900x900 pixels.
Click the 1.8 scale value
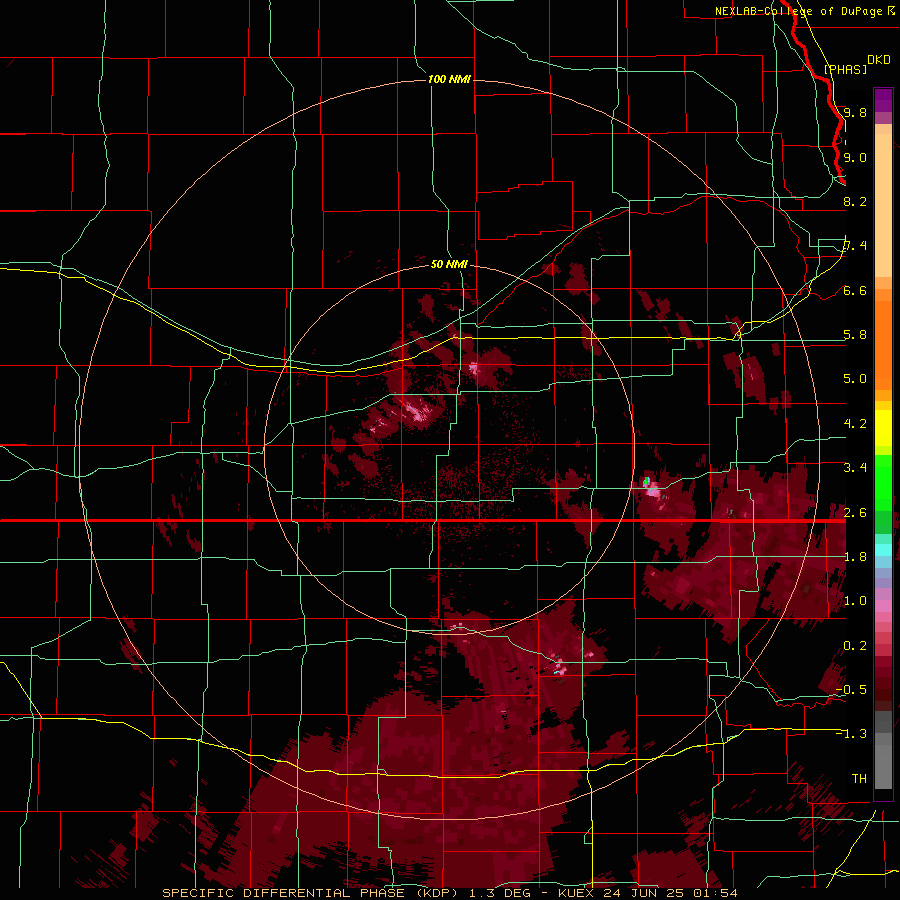point(855,556)
